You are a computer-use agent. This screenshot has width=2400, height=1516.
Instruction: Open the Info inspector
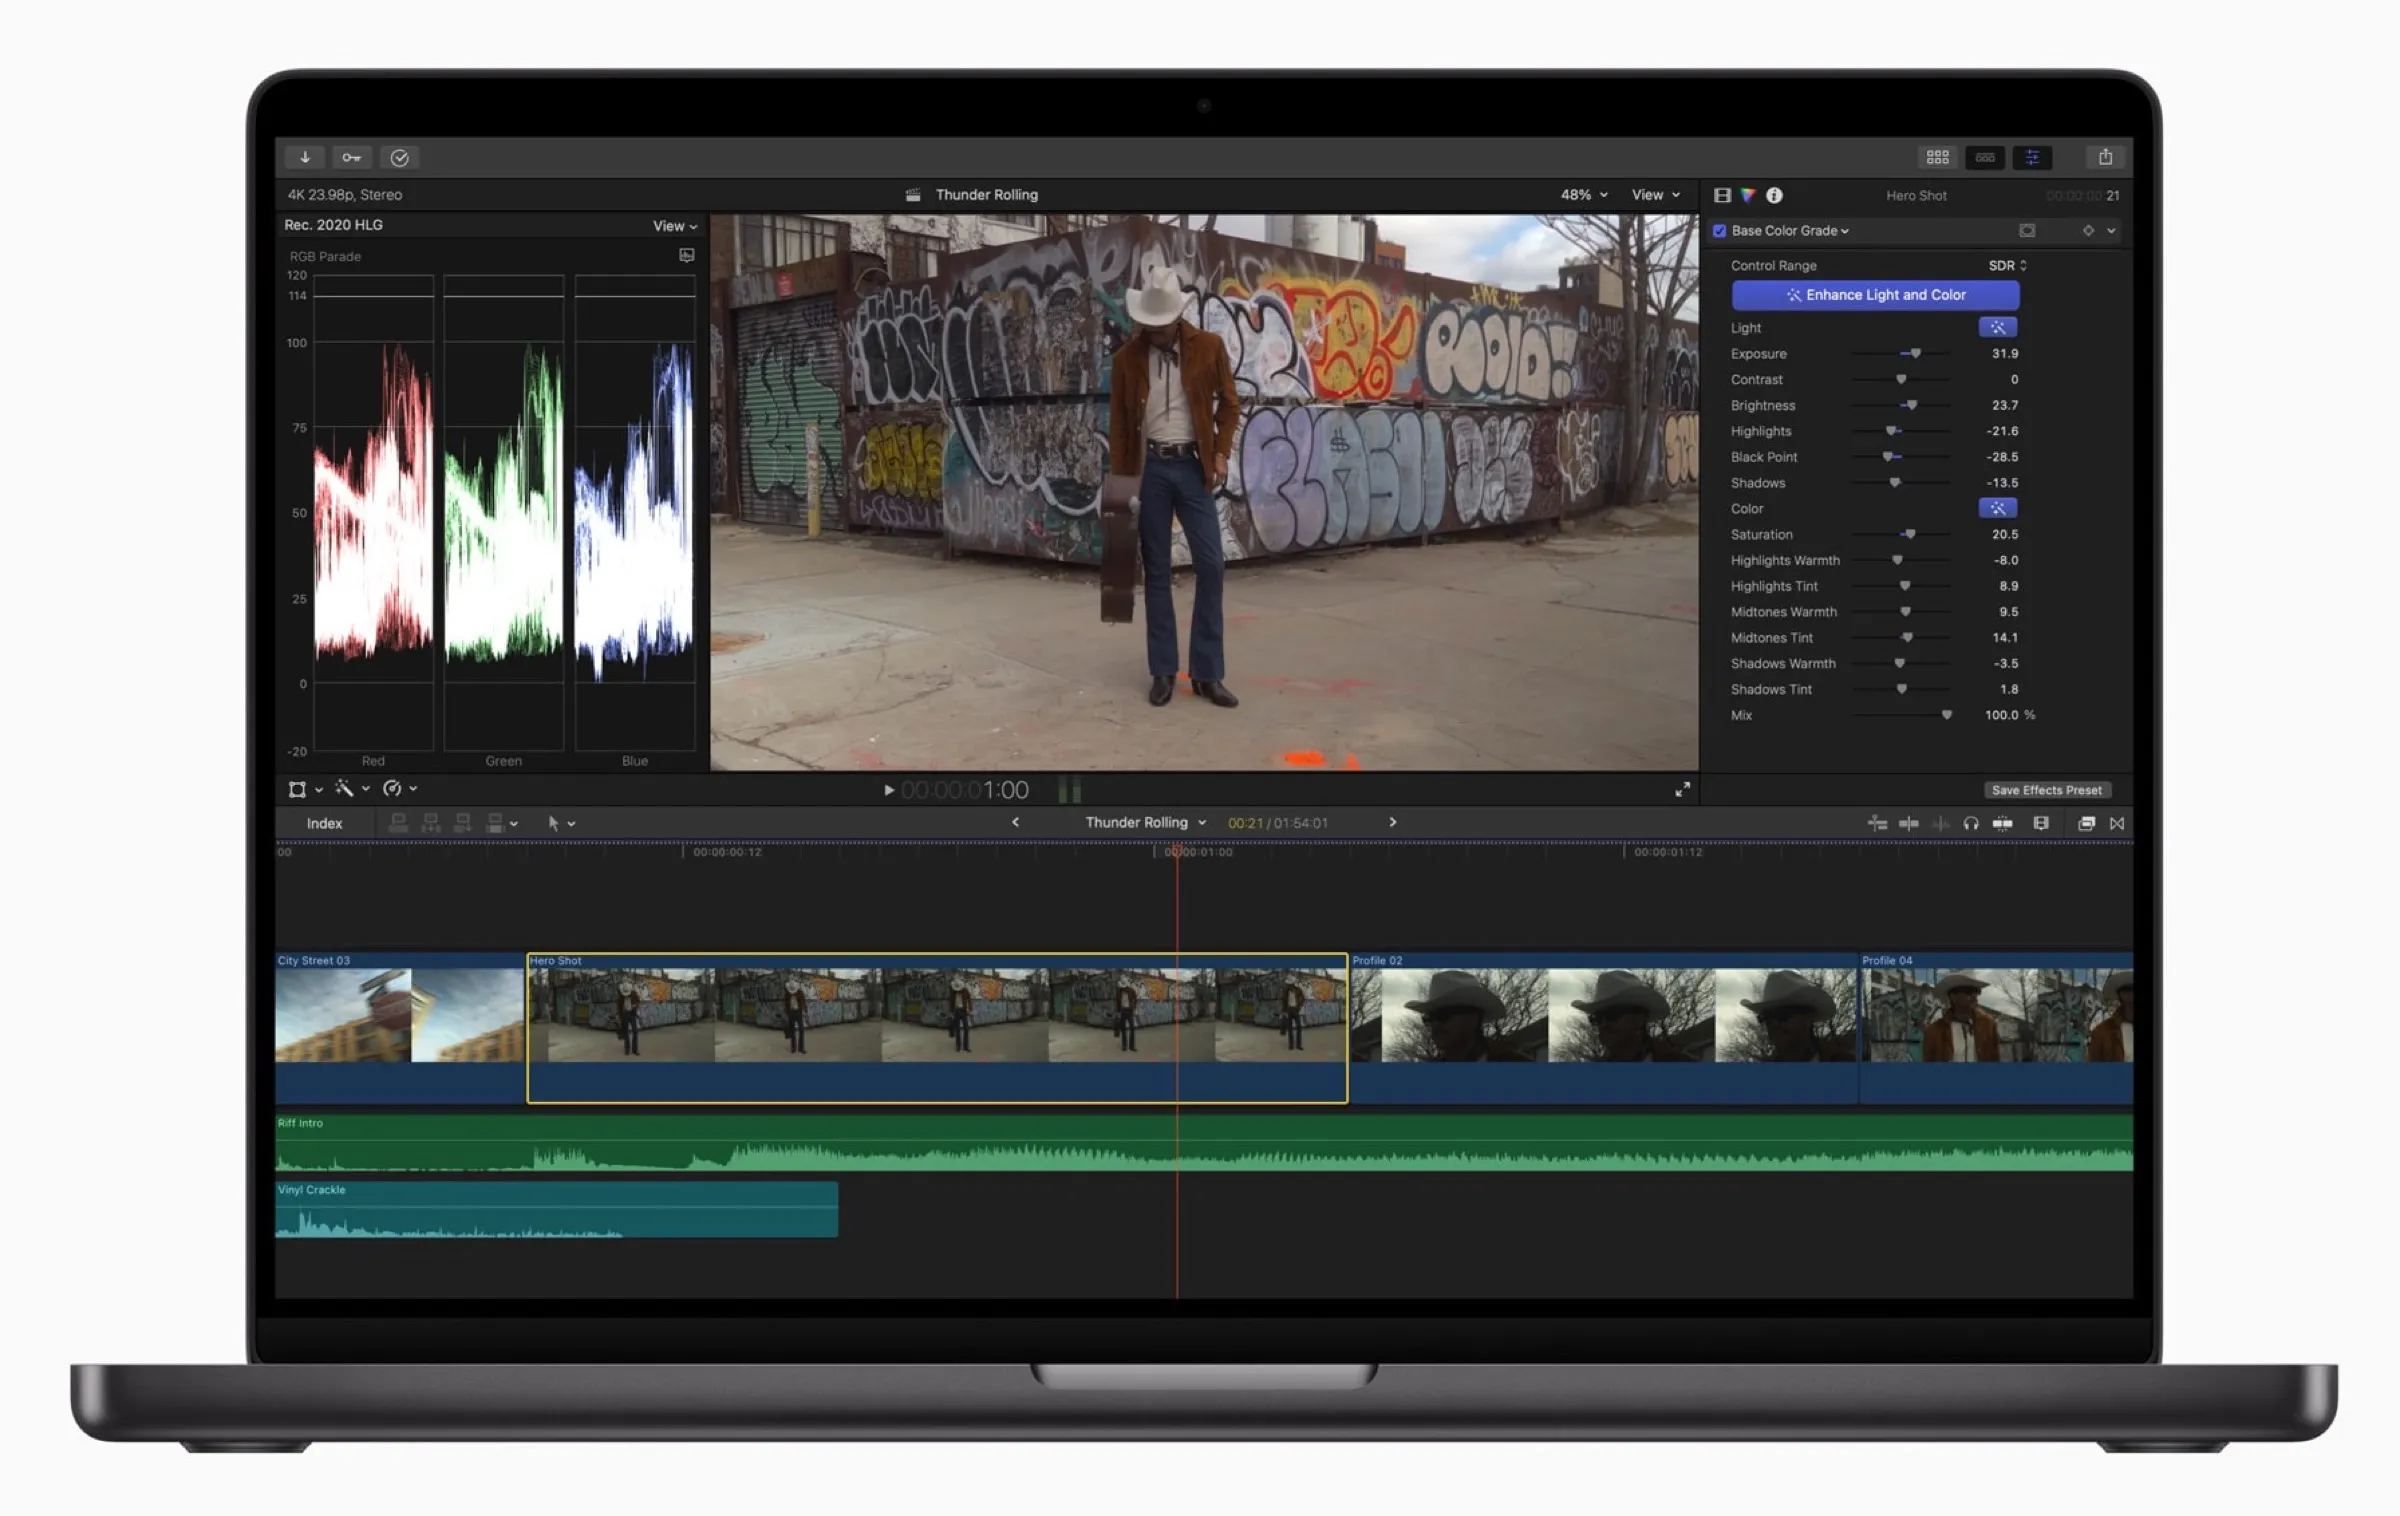point(1776,195)
